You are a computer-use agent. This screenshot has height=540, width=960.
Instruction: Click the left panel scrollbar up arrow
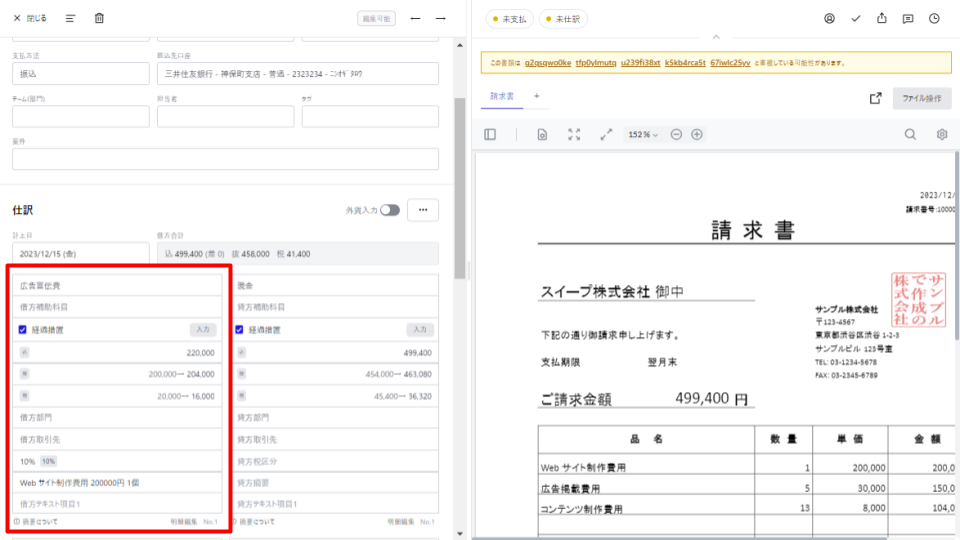(460, 45)
